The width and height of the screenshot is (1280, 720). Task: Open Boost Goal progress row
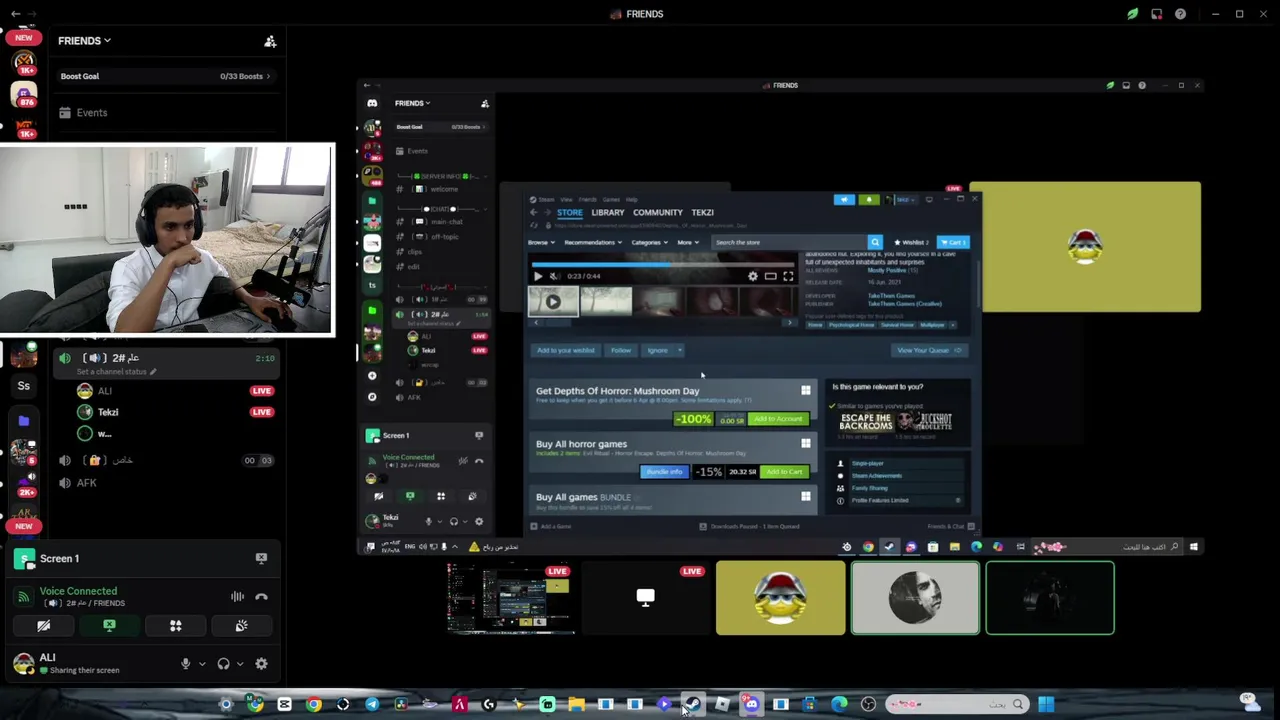164,76
